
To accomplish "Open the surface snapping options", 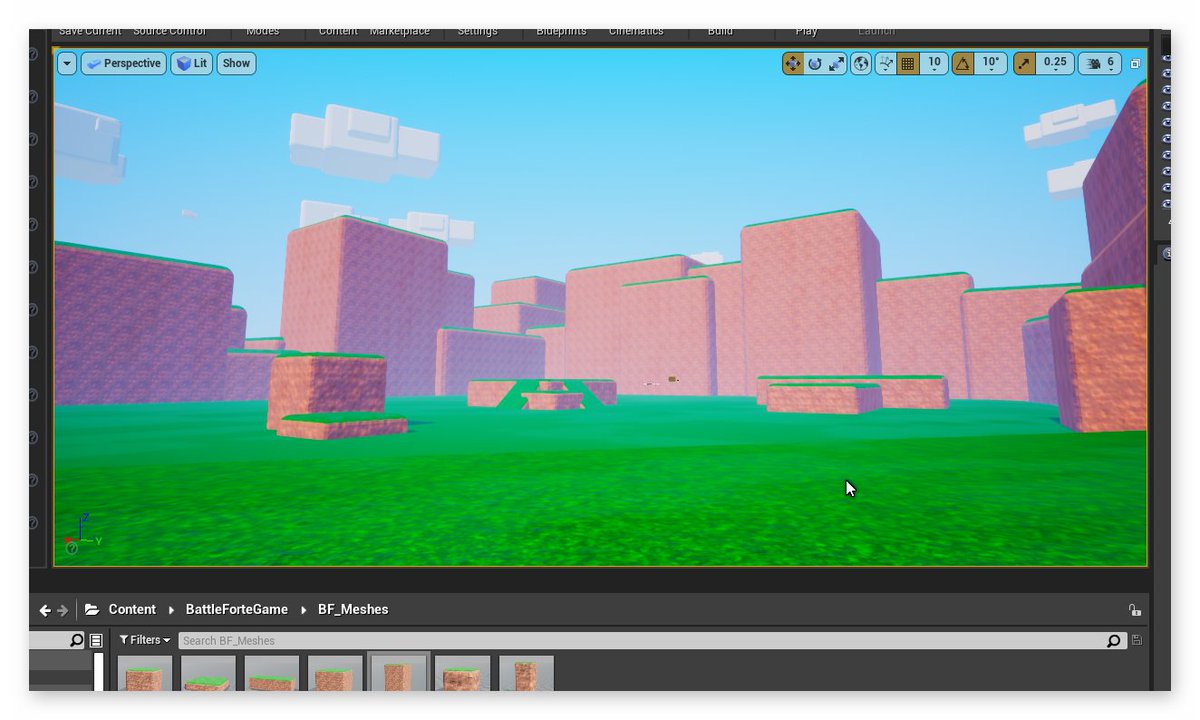I will point(886,64).
